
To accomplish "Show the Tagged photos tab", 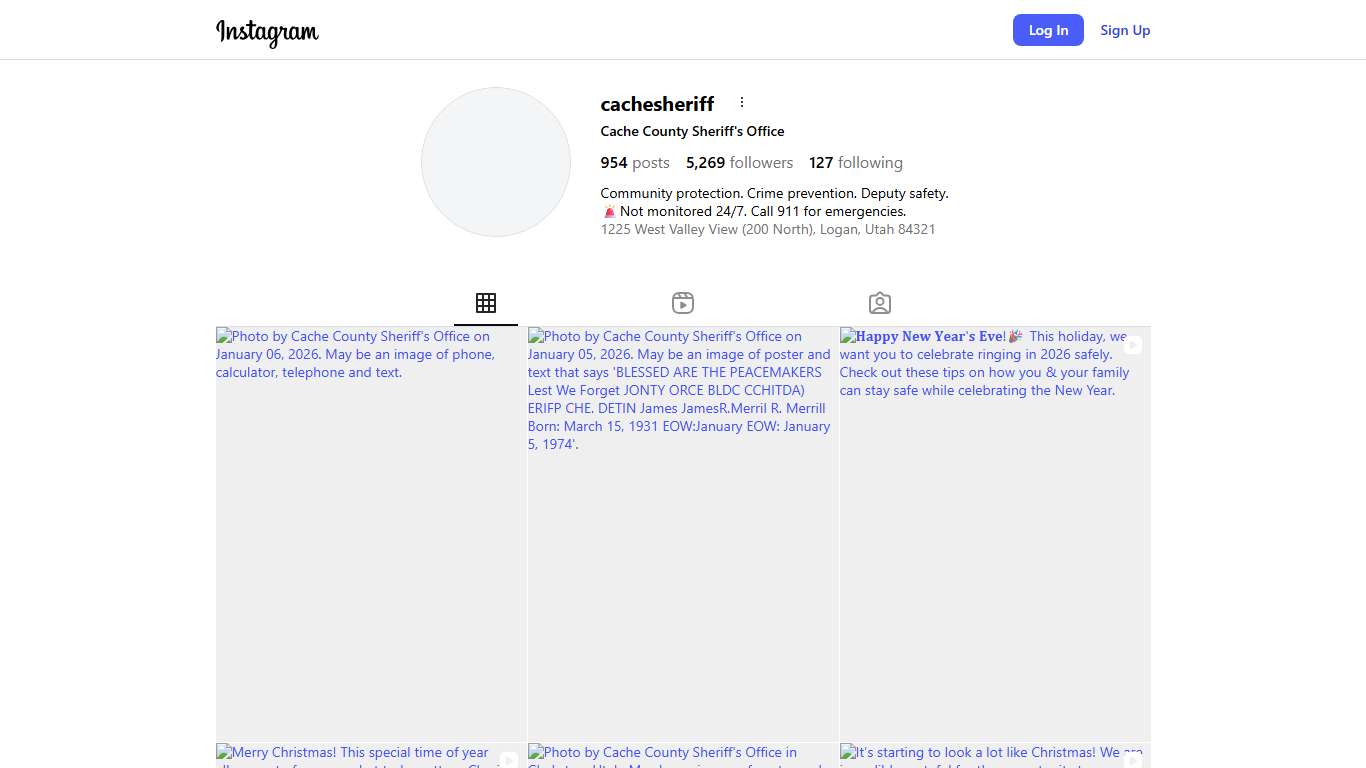I will [x=880, y=303].
